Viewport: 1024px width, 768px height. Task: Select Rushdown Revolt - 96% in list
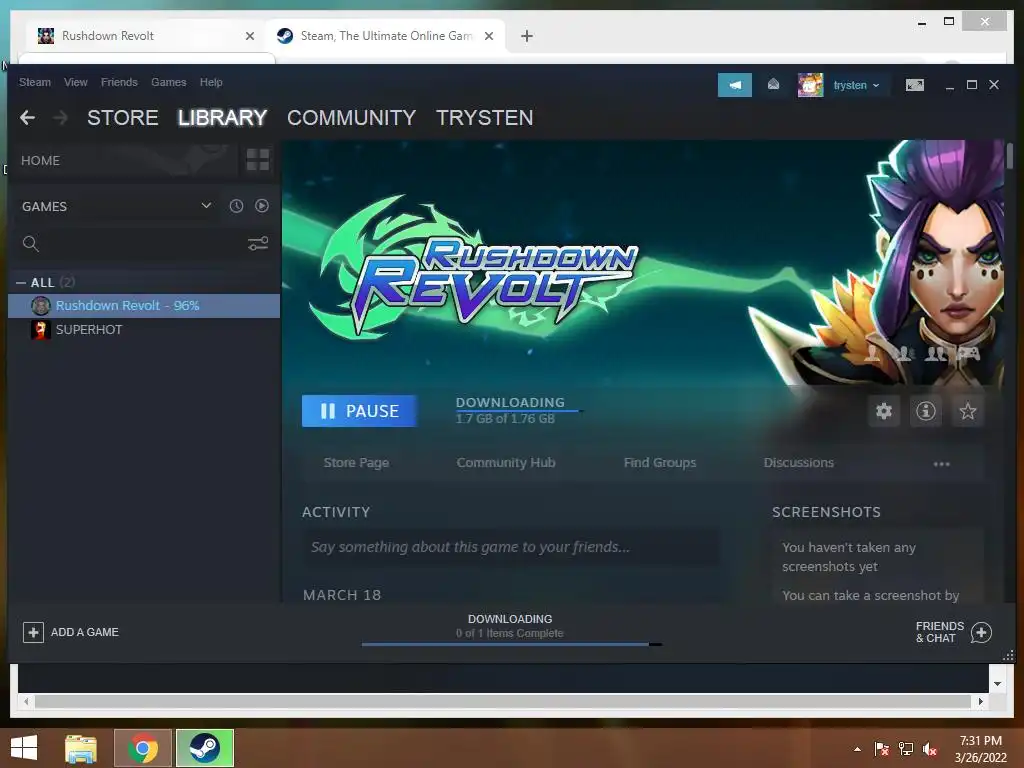pyautogui.click(x=144, y=306)
